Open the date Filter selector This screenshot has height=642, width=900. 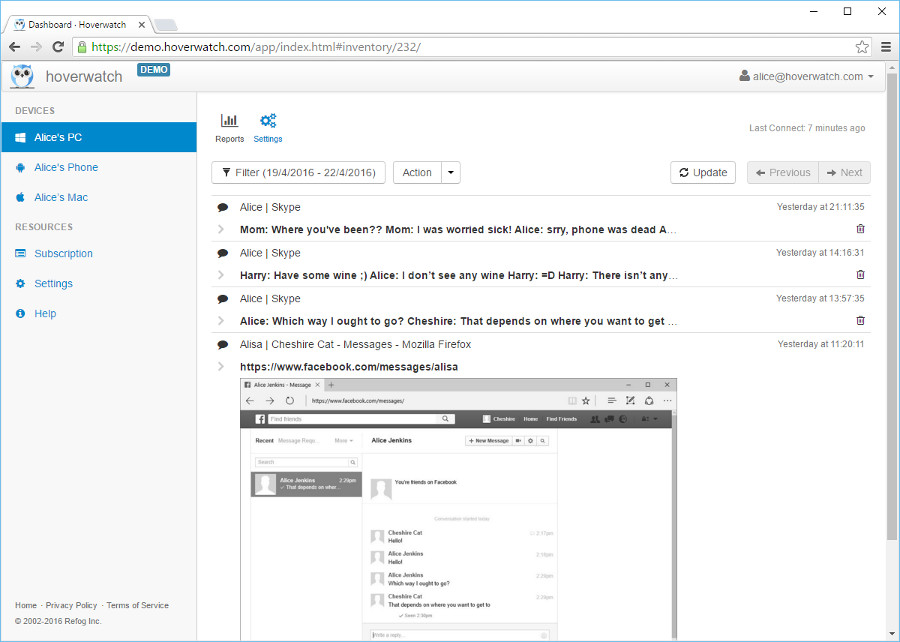[298, 173]
